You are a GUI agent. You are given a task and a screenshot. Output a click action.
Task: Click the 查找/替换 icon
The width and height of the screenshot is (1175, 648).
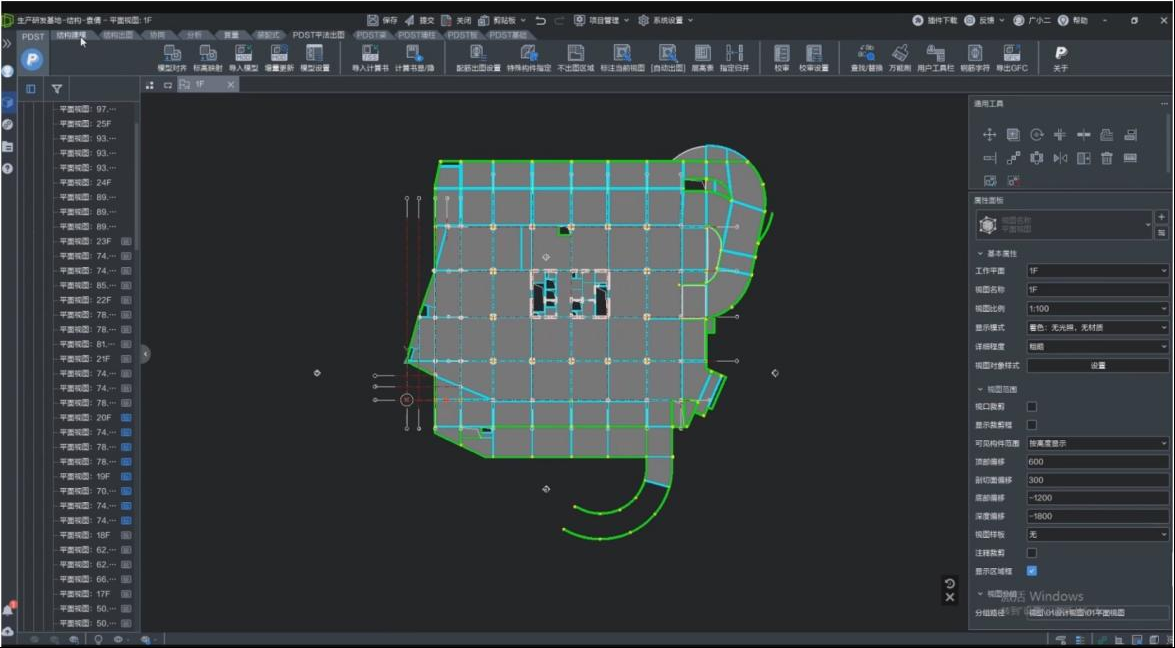(866, 53)
